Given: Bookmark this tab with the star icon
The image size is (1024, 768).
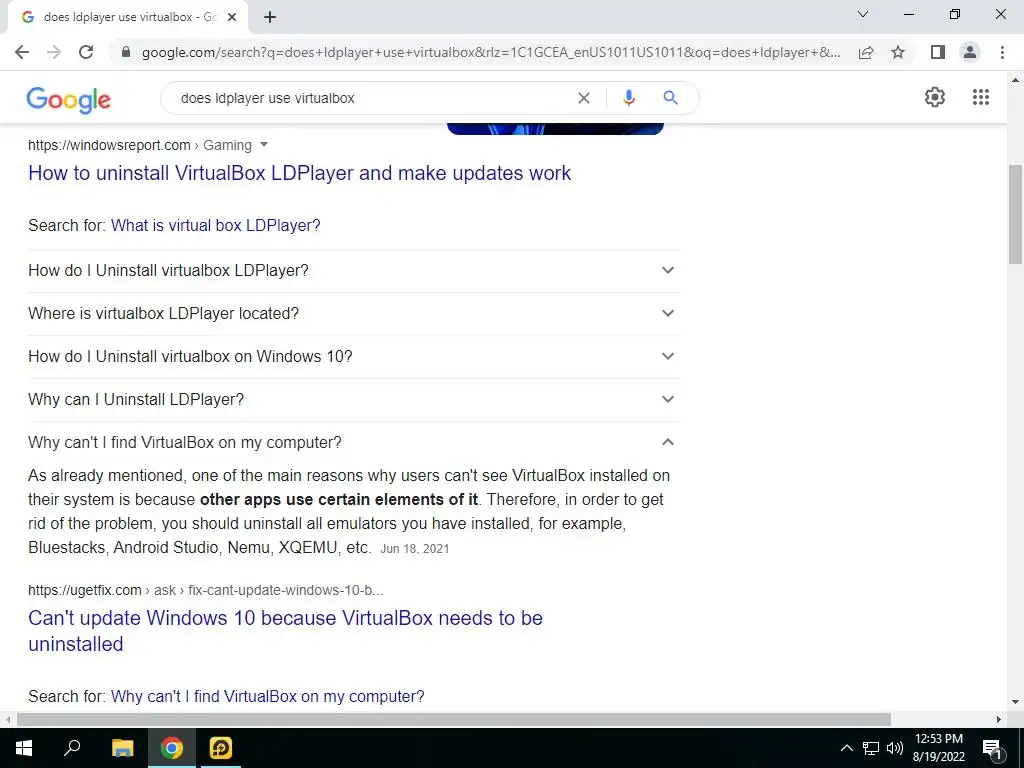Looking at the screenshot, I should (x=898, y=52).
